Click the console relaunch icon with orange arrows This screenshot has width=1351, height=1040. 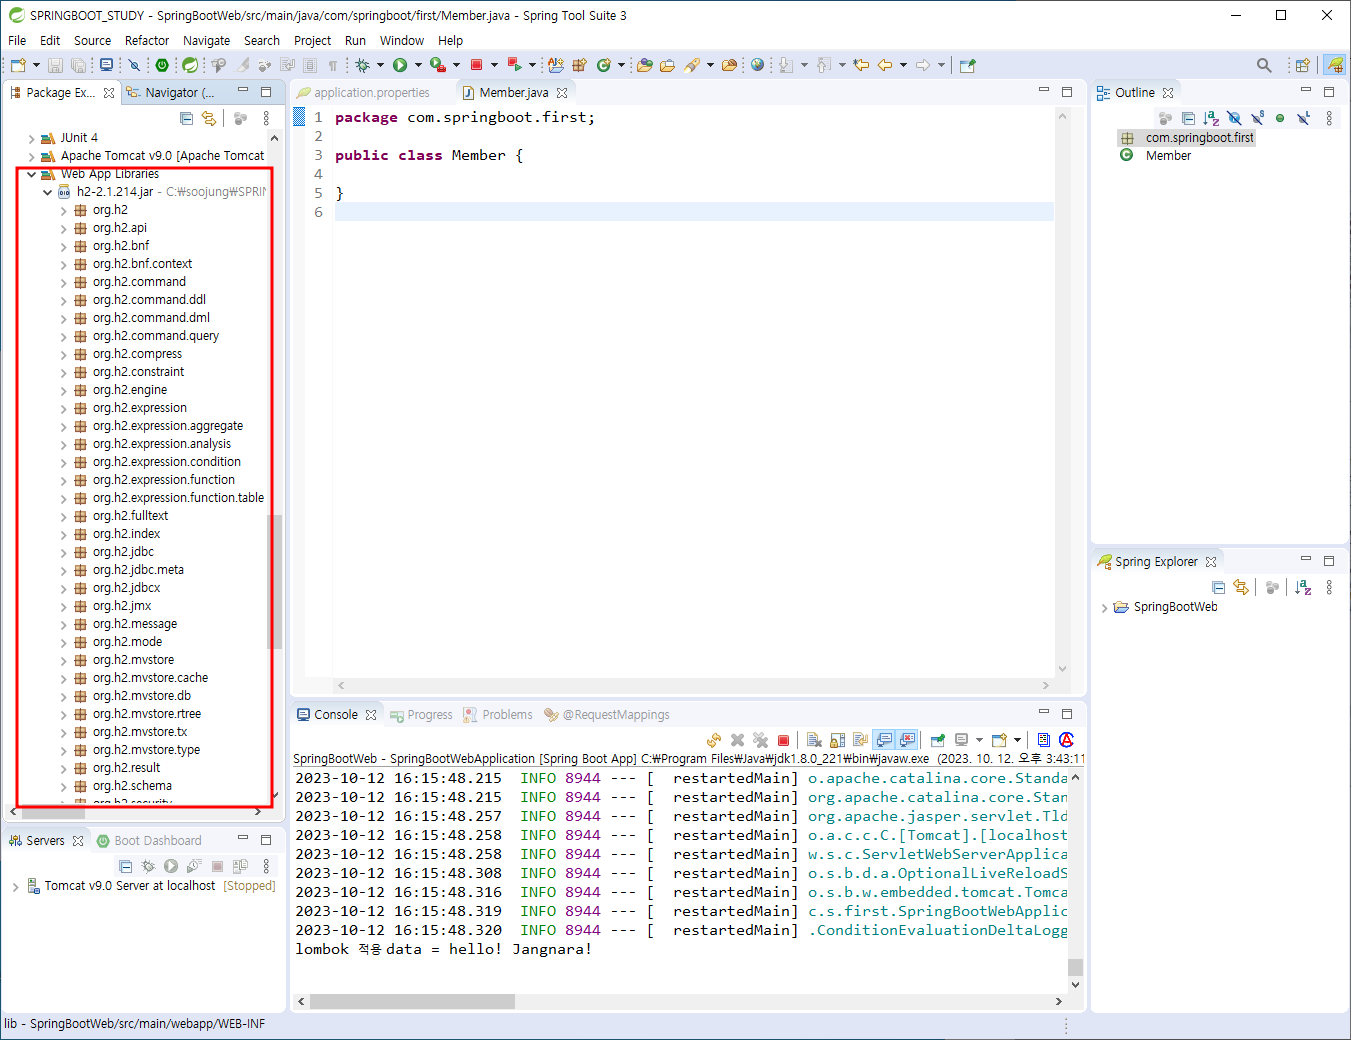[714, 740]
